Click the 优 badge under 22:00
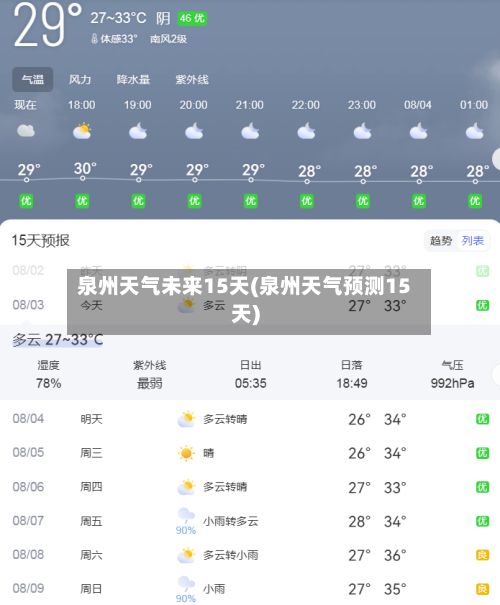The height and width of the screenshot is (605, 500). coord(307,201)
